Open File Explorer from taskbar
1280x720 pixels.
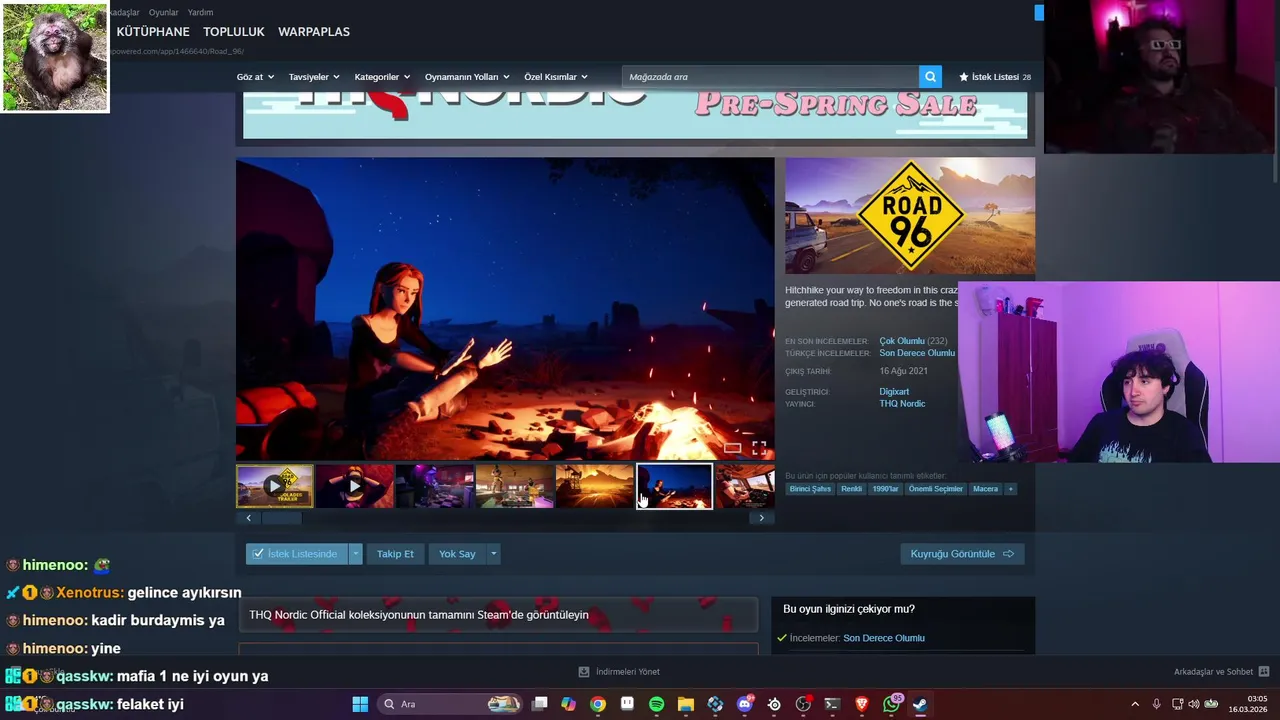[686, 704]
